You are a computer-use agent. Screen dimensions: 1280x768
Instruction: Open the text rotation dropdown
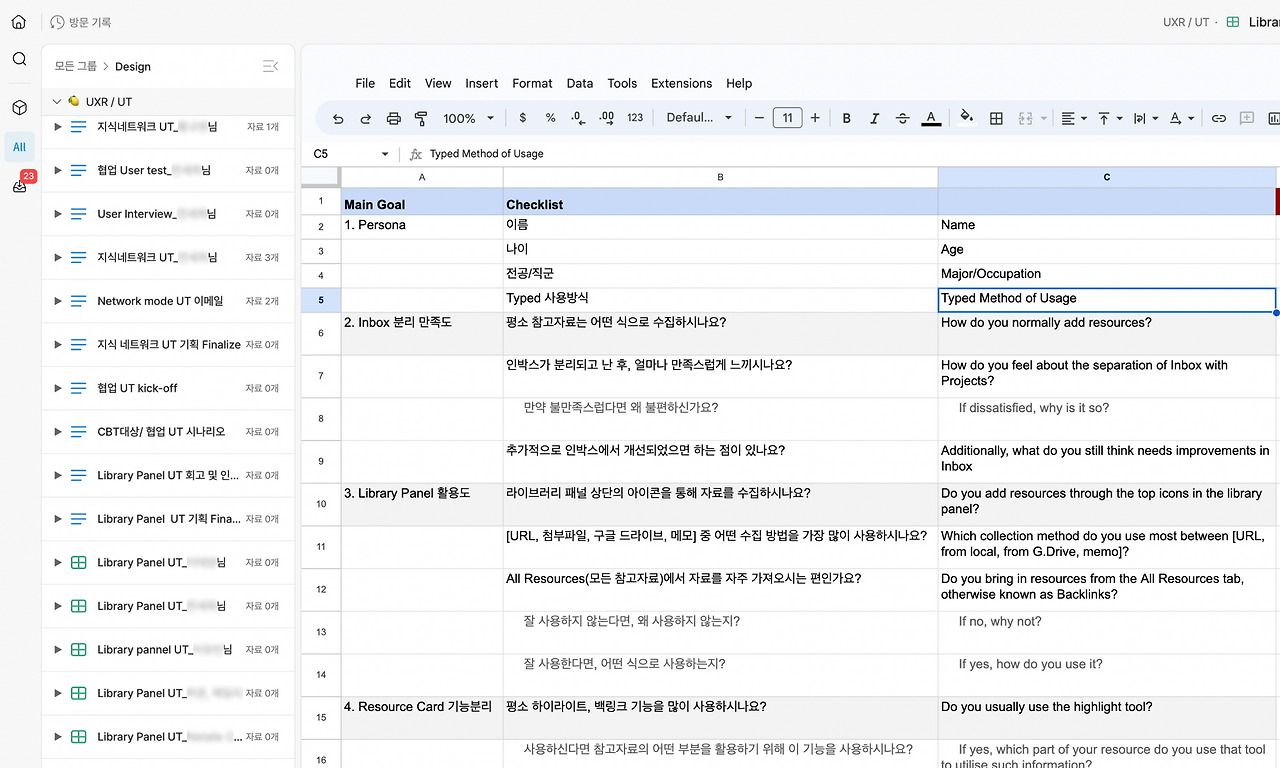1181,118
